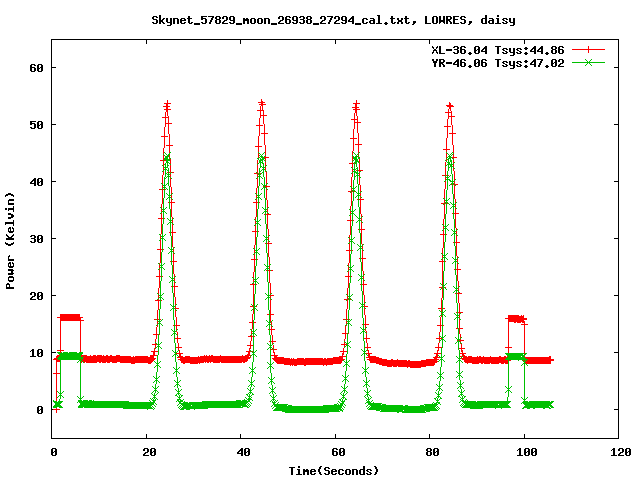Image resolution: width=640 pixels, height=480 pixels.
Task: Click the "Time(Seconds)" x-axis label
Action: click(x=333, y=471)
